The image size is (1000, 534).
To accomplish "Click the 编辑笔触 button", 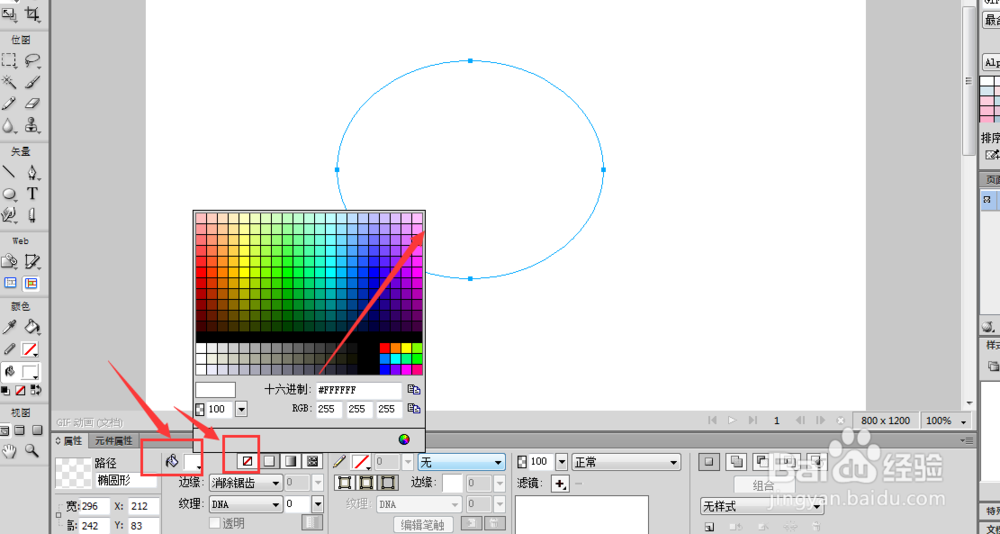I will (423, 524).
